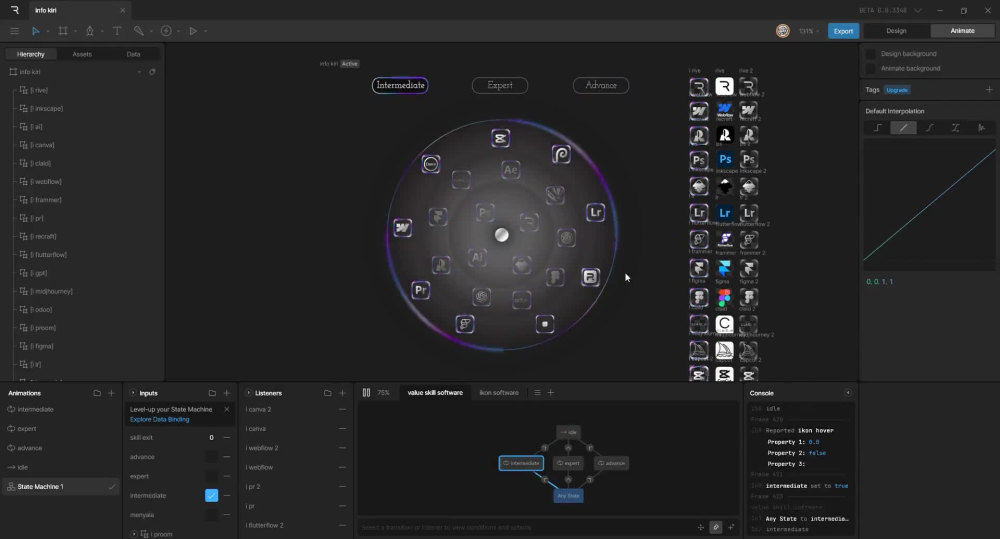Open the ikon software layer tab
Image resolution: width=1000 pixels, height=539 pixels.
coord(499,392)
